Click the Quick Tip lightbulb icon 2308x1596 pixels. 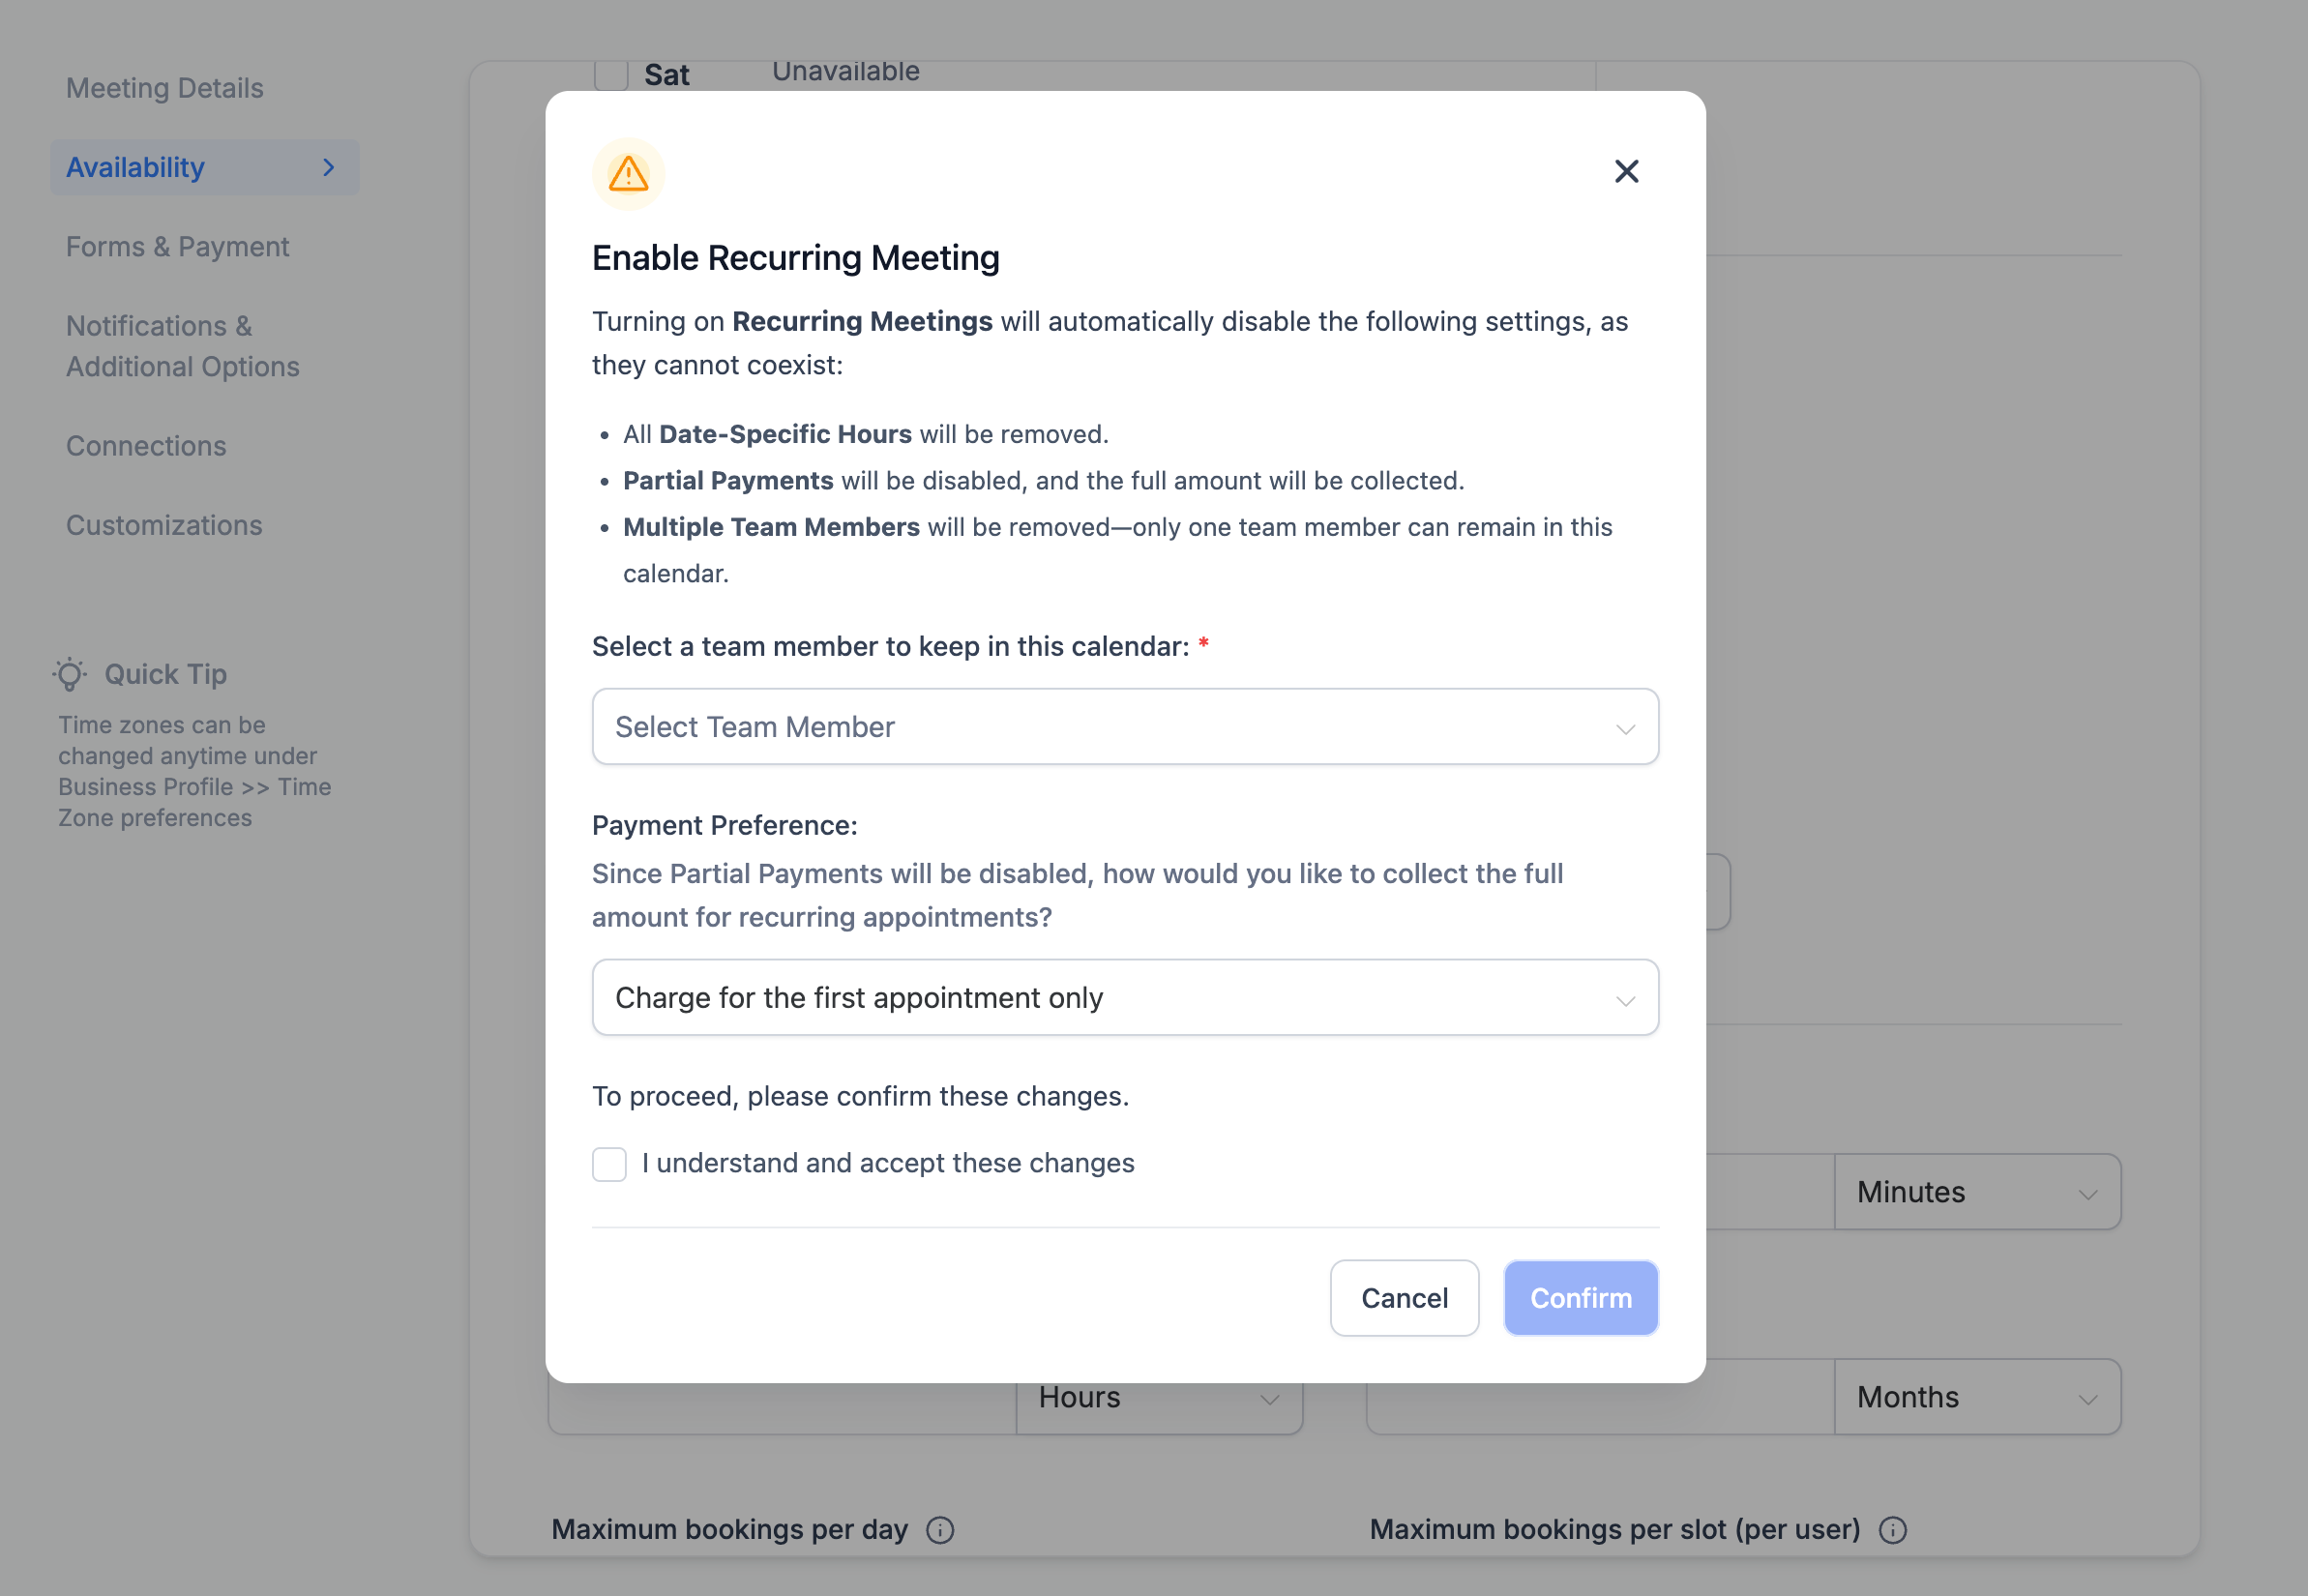[70, 675]
